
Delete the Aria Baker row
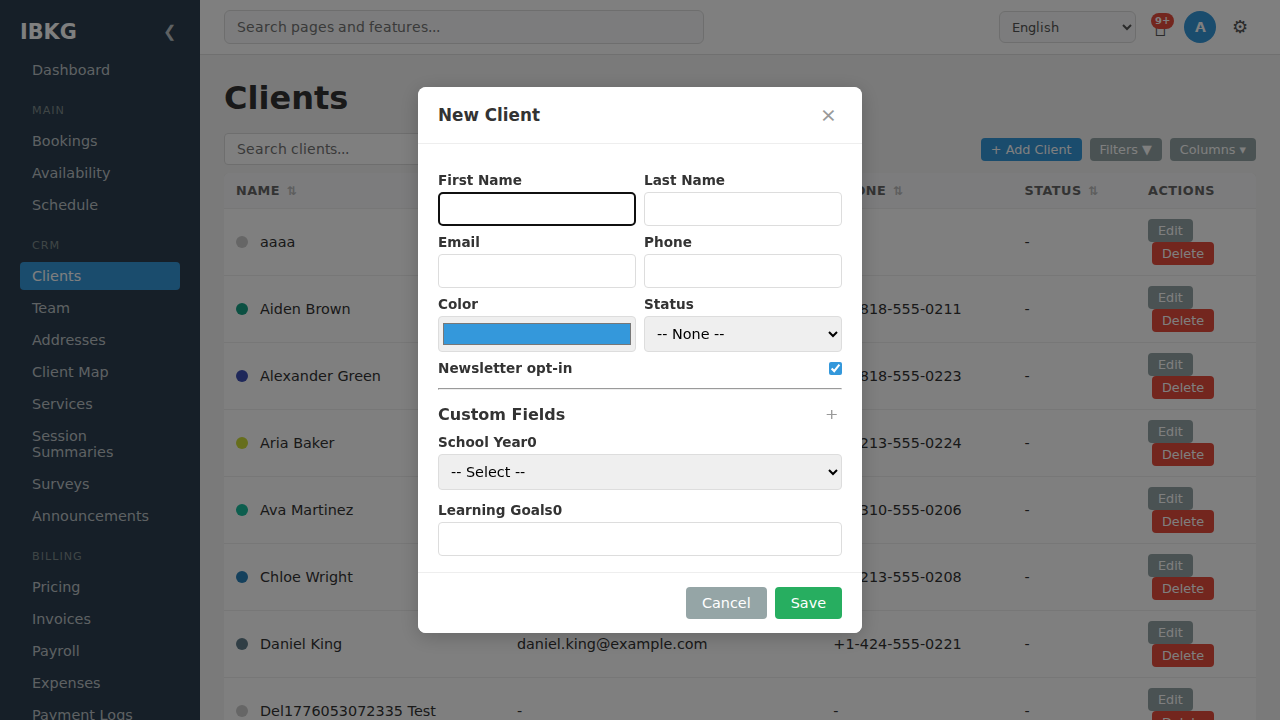tap(1183, 455)
